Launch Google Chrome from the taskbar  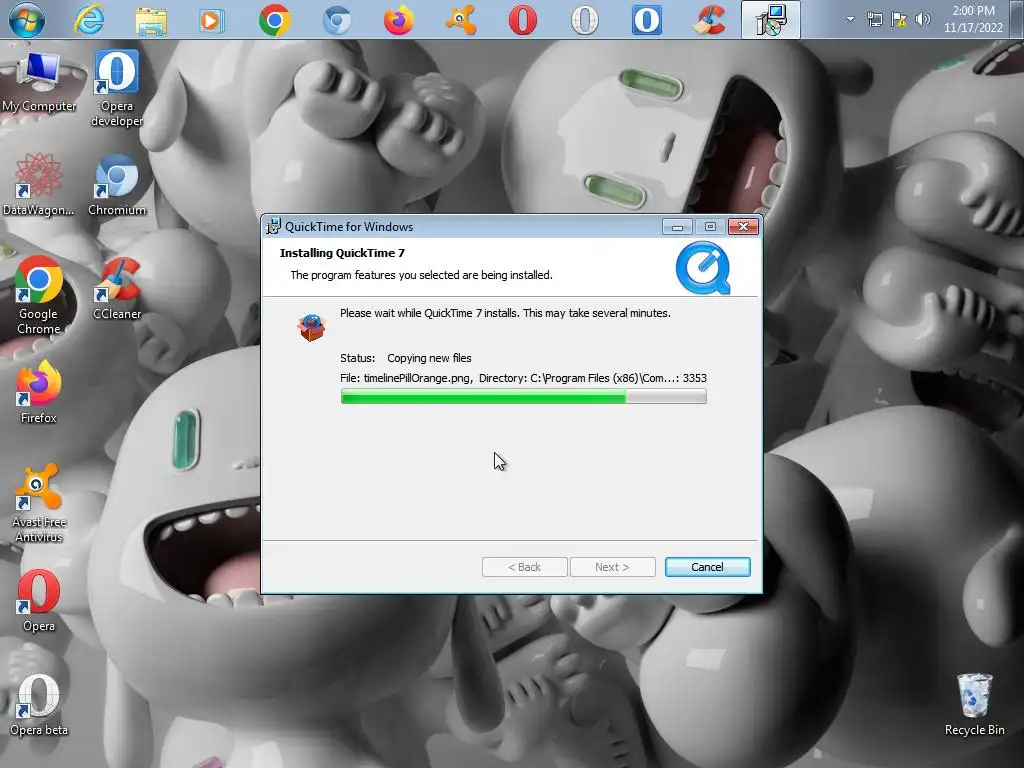point(275,20)
